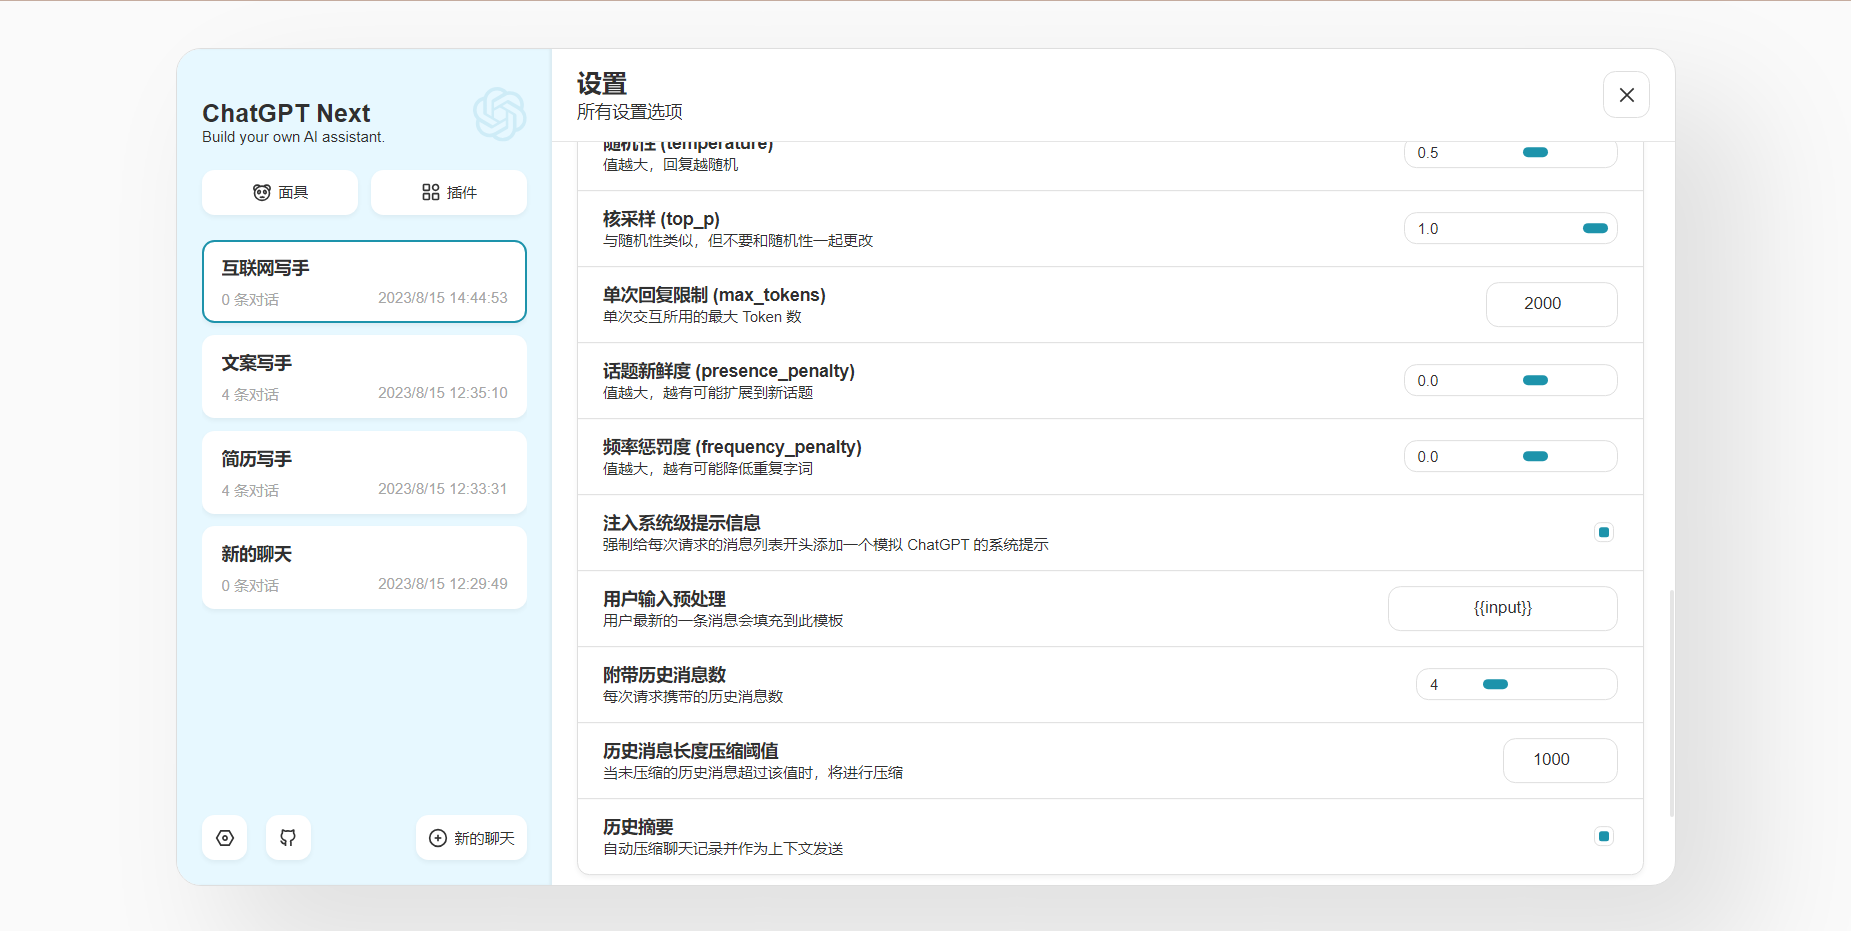Click the mask icon beside 面具

[x=262, y=192]
